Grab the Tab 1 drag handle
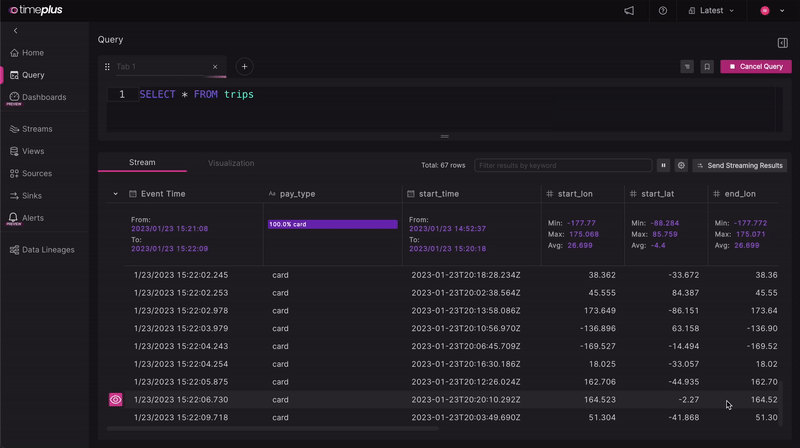Viewport: 800px width, 448px height. tap(107, 67)
